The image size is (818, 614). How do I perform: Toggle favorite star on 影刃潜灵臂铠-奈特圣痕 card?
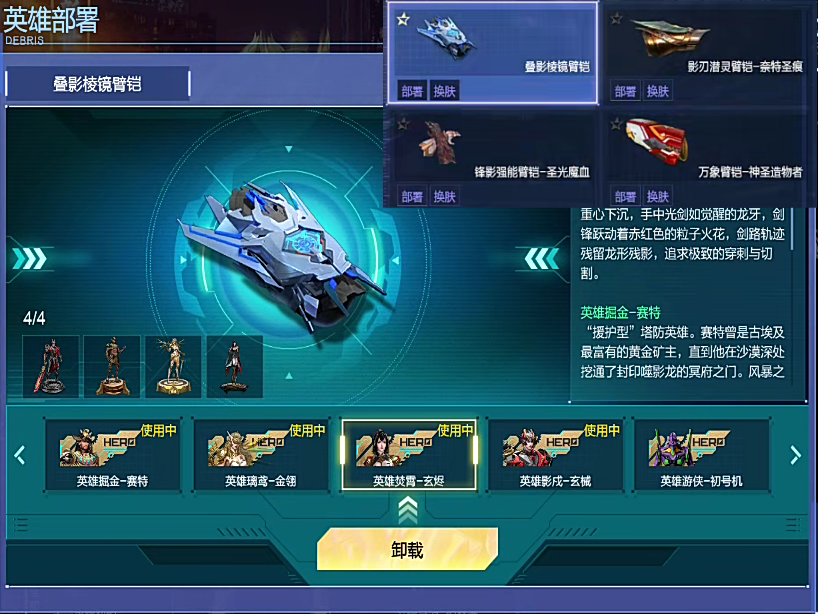coord(617,19)
